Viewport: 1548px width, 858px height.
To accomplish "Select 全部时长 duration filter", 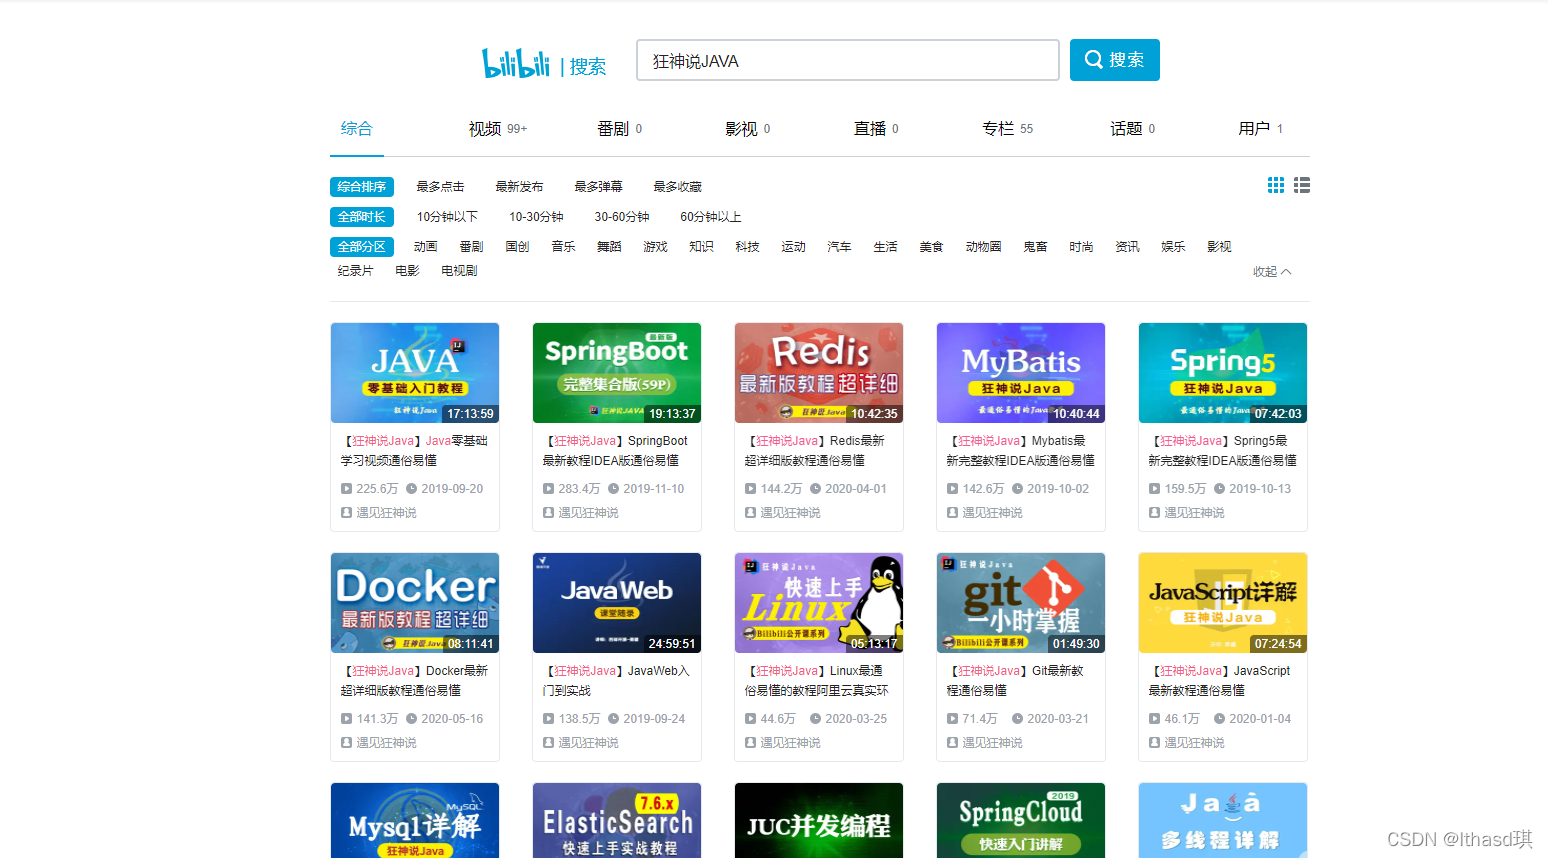I will [362, 217].
